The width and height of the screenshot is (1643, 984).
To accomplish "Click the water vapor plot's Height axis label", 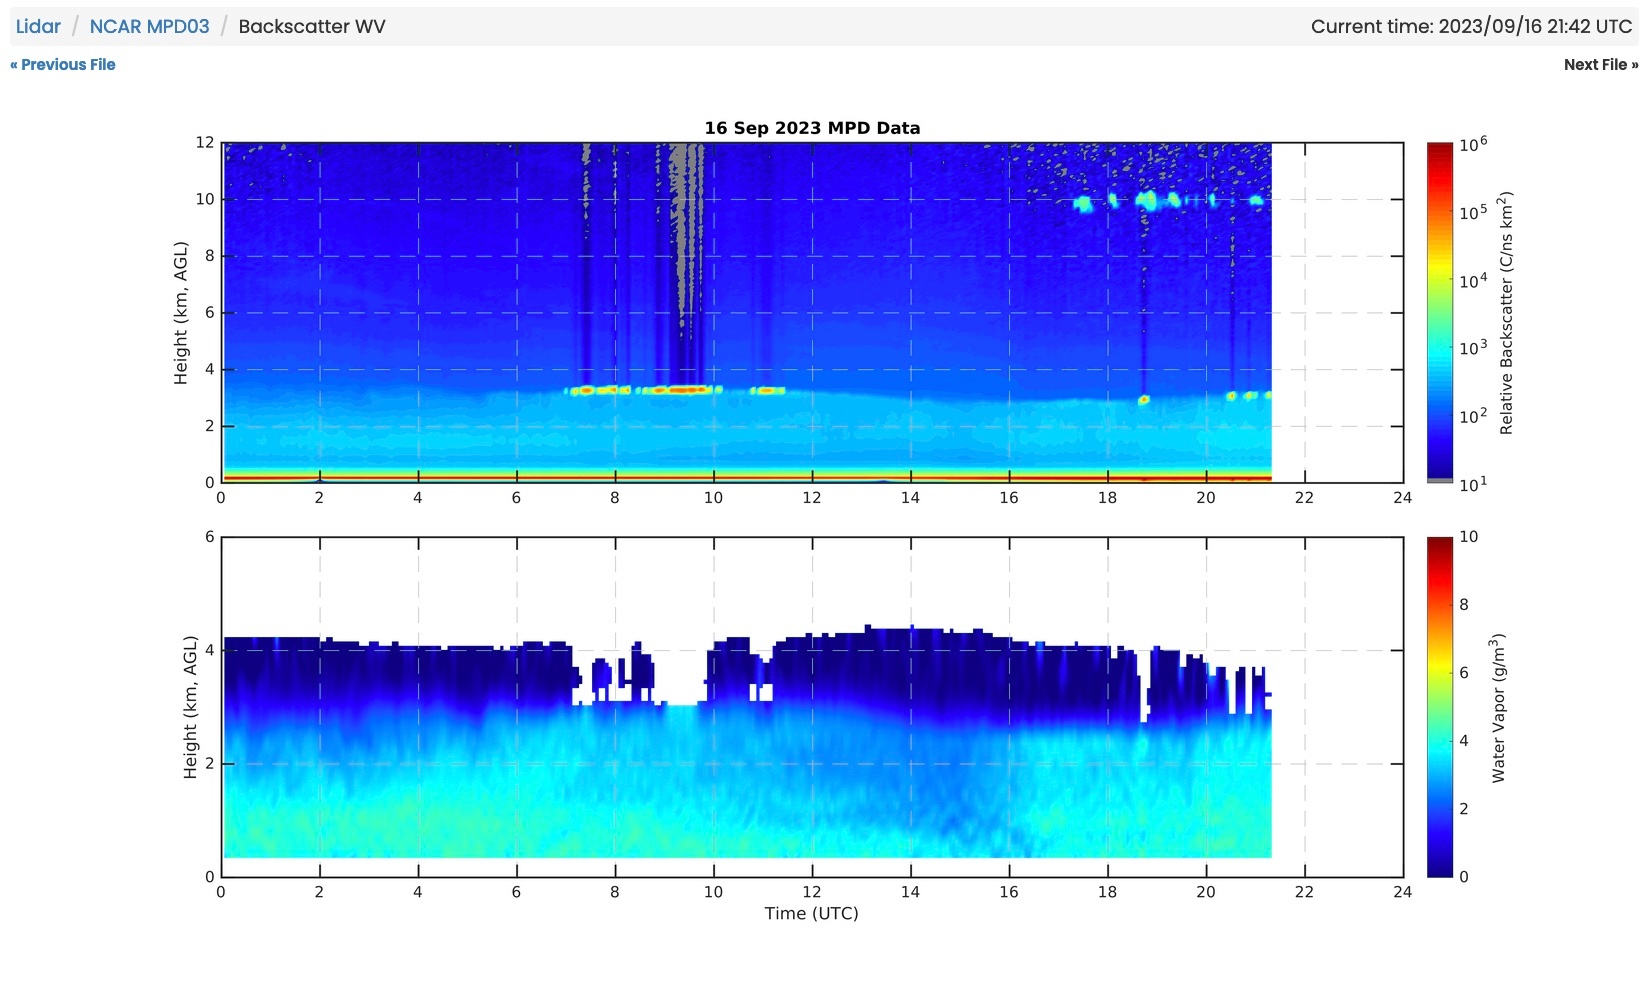I will coord(190,706).
